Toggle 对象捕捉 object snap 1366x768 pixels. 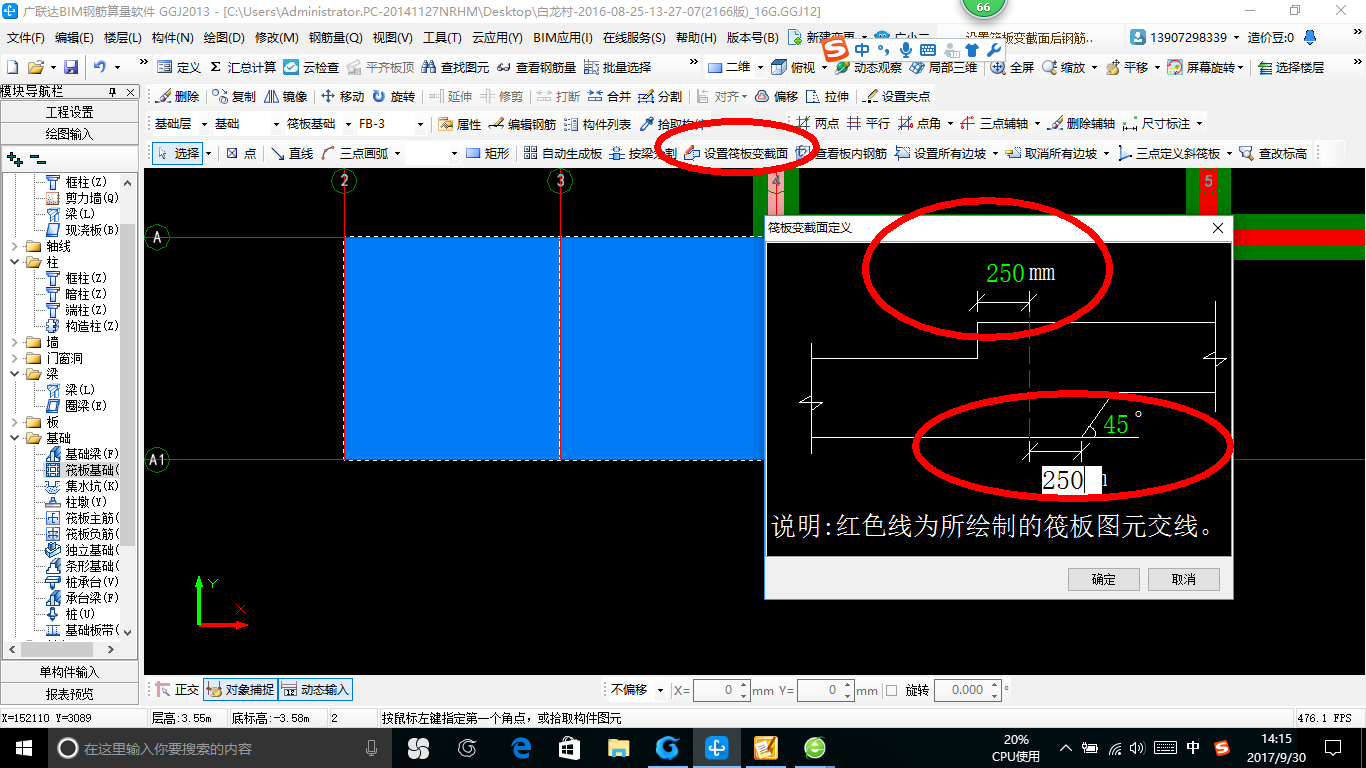pyautogui.click(x=240, y=690)
